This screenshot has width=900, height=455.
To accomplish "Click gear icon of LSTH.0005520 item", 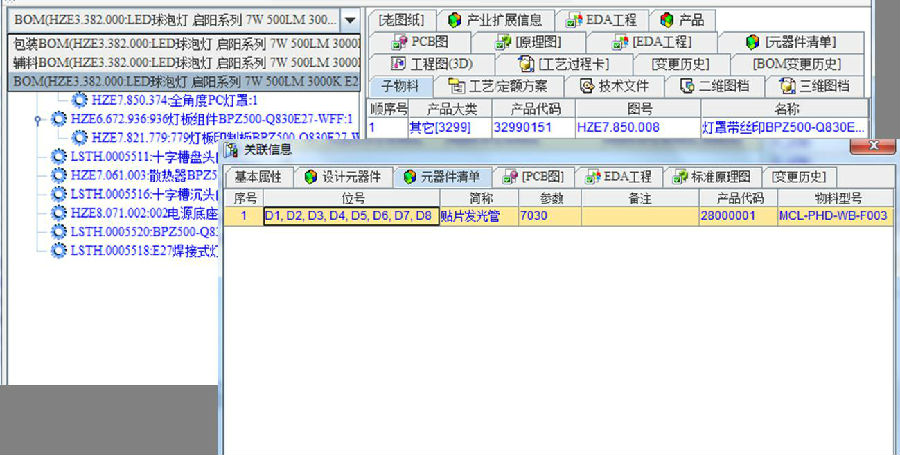I will [x=59, y=232].
